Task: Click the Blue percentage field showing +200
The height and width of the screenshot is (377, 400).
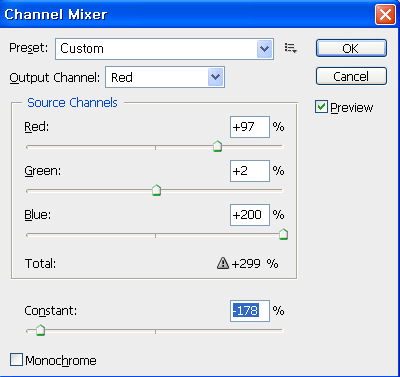Action: point(250,215)
